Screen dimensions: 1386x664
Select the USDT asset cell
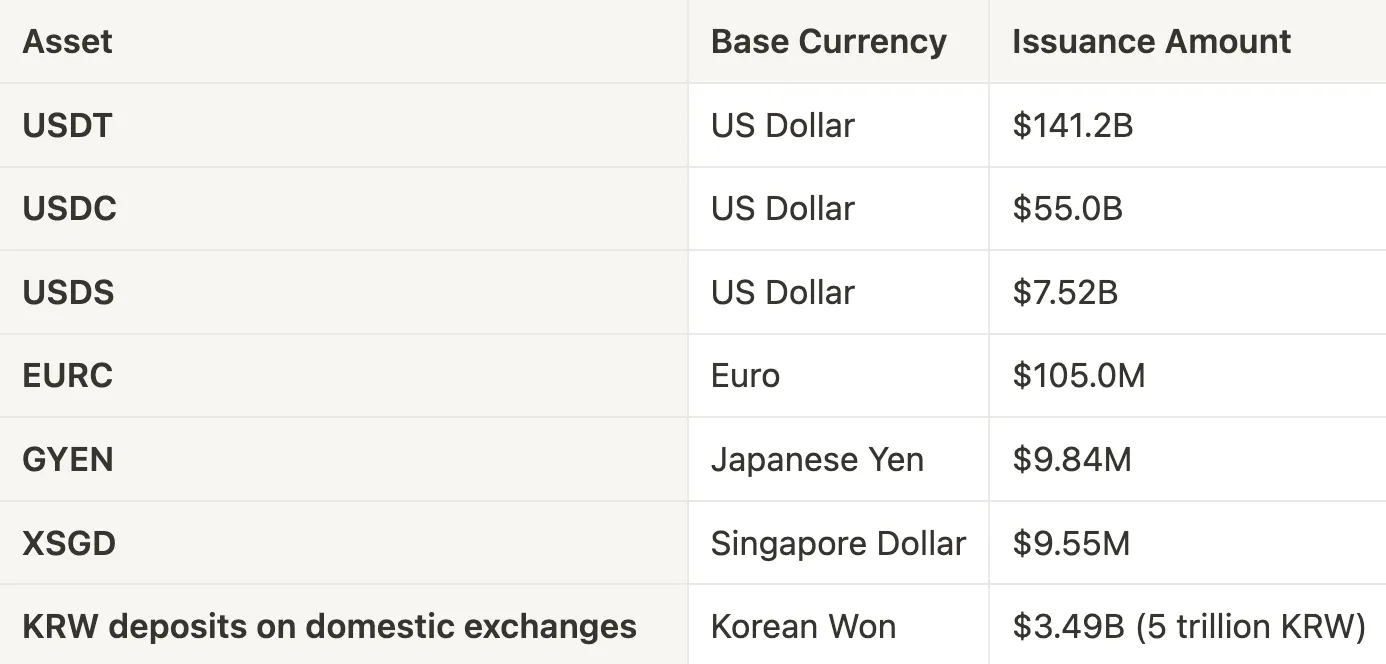[344, 125]
